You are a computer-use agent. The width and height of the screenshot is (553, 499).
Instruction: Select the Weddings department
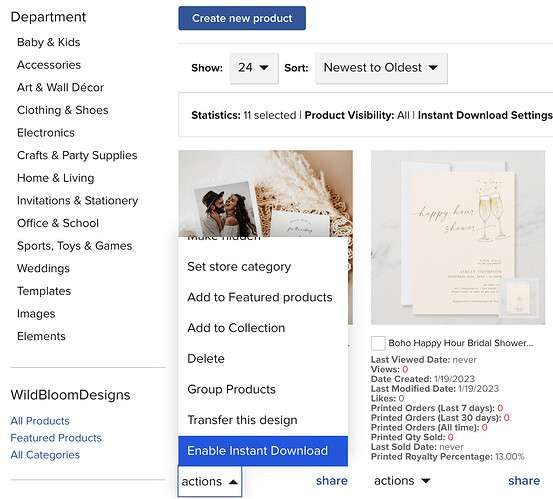tap(43, 268)
